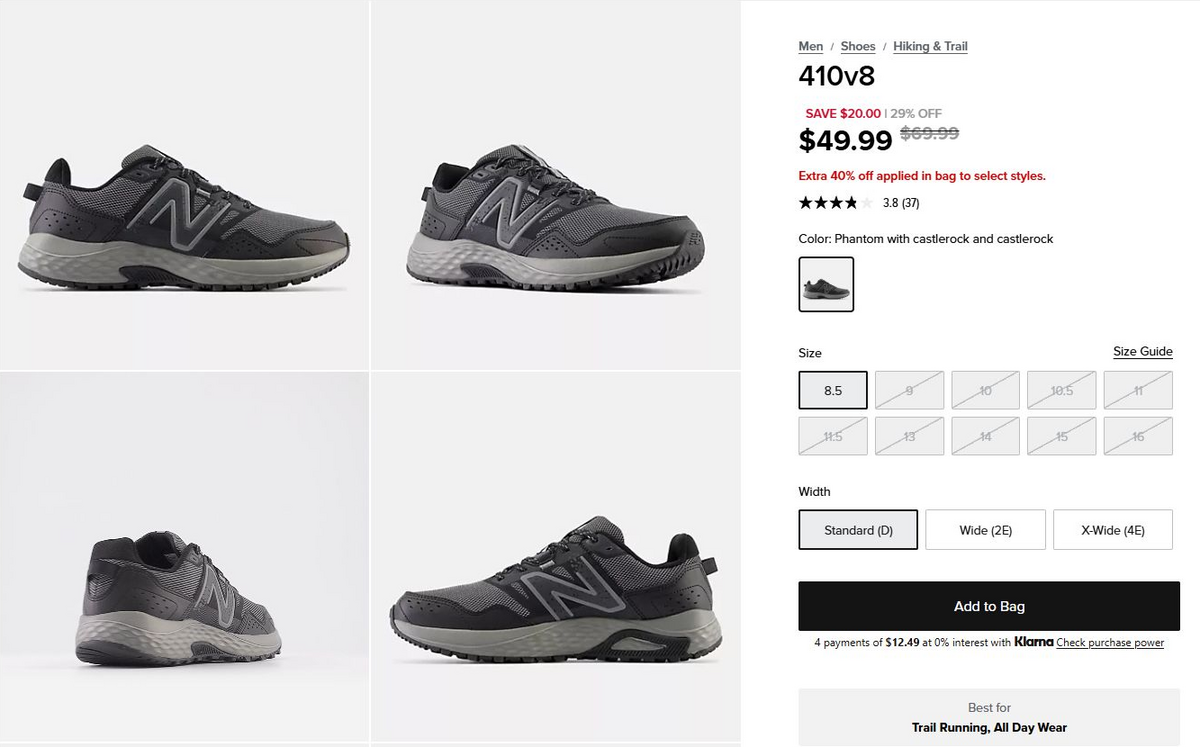The width and height of the screenshot is (1200, 747).
Task: Open the right-facing shoe image
Action: point(555,558)
